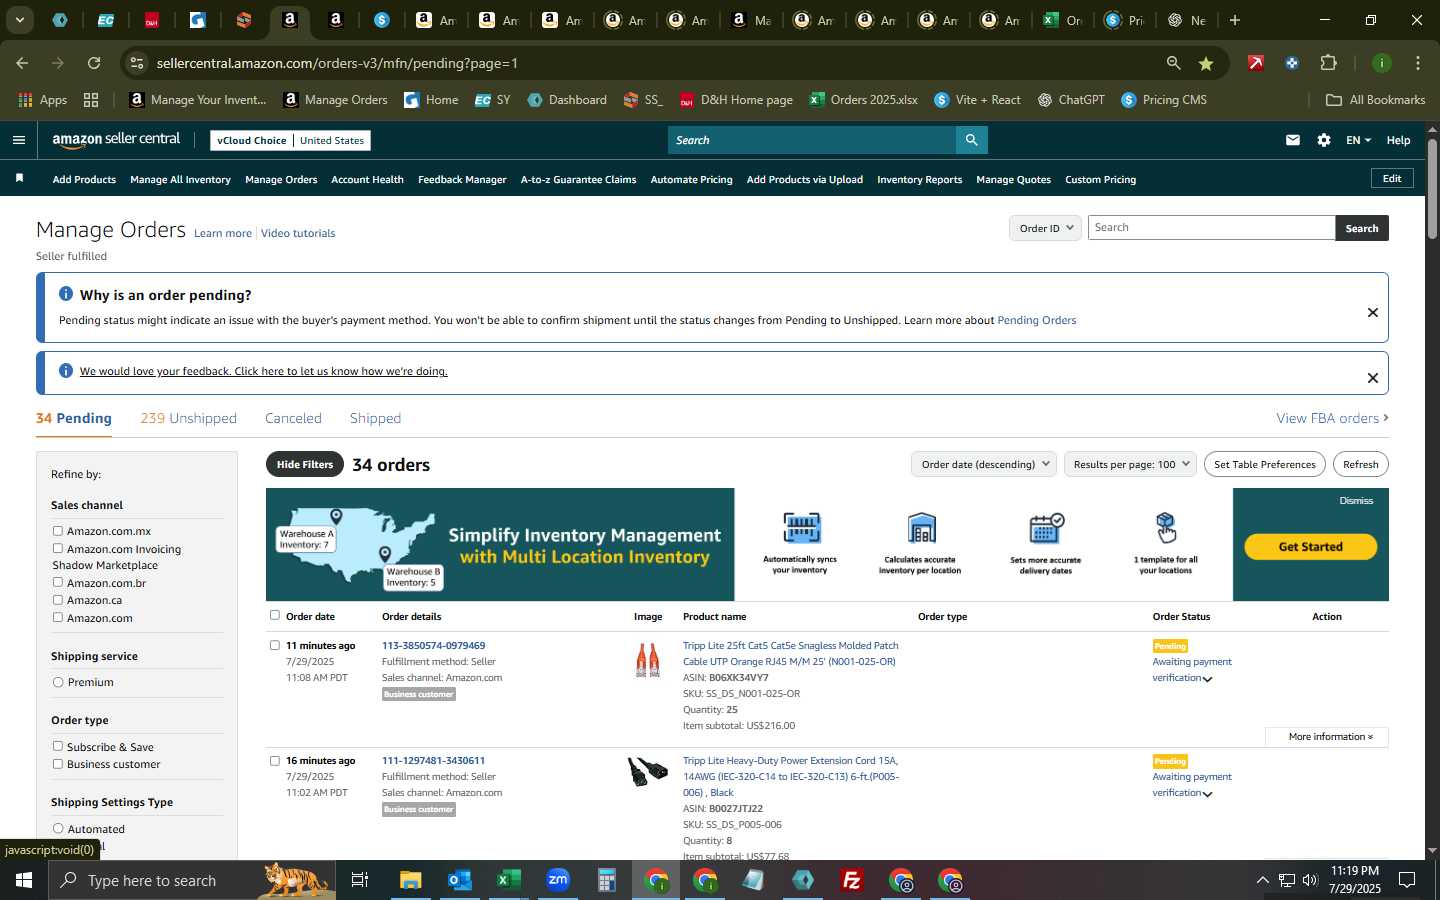1440x900 pixels.
Task: Open the messages envelope icon
Action: click(x=1293, y=140)
